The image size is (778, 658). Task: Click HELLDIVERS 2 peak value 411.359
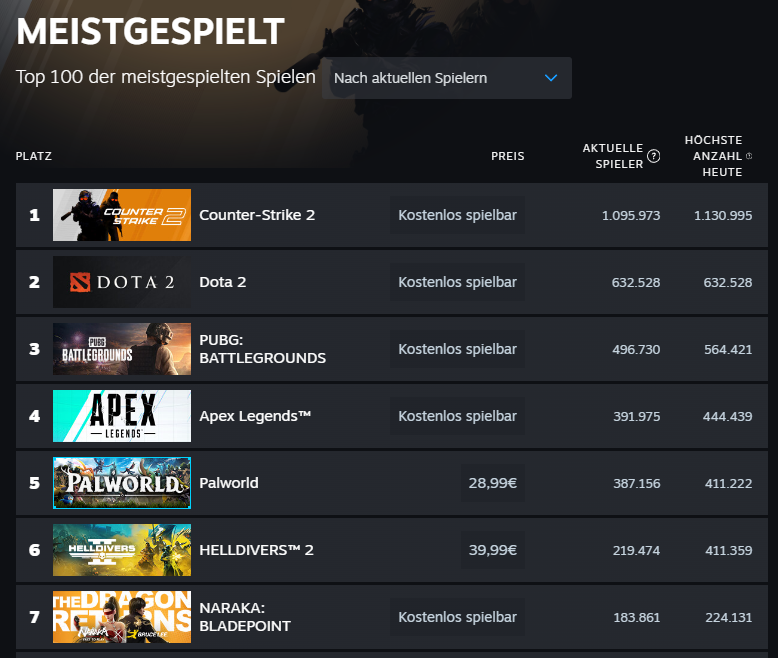pyautogui.click(x=728, y=550)
